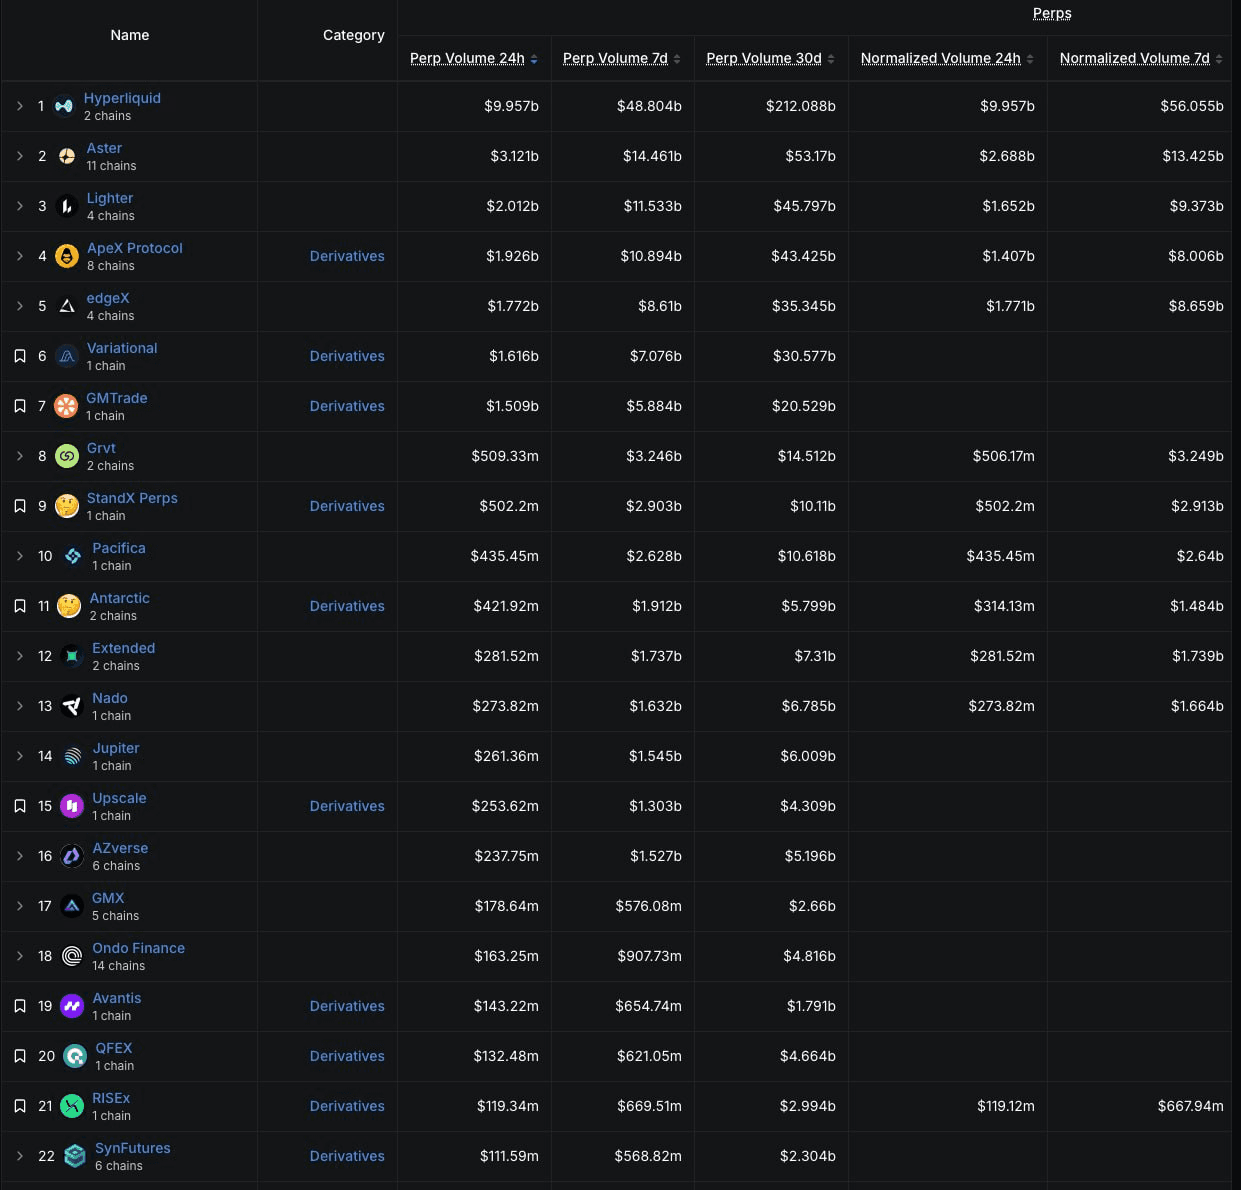Bookmark the Upscale row
This screenshot has height=1190, width=1241.
coord(19,806)
